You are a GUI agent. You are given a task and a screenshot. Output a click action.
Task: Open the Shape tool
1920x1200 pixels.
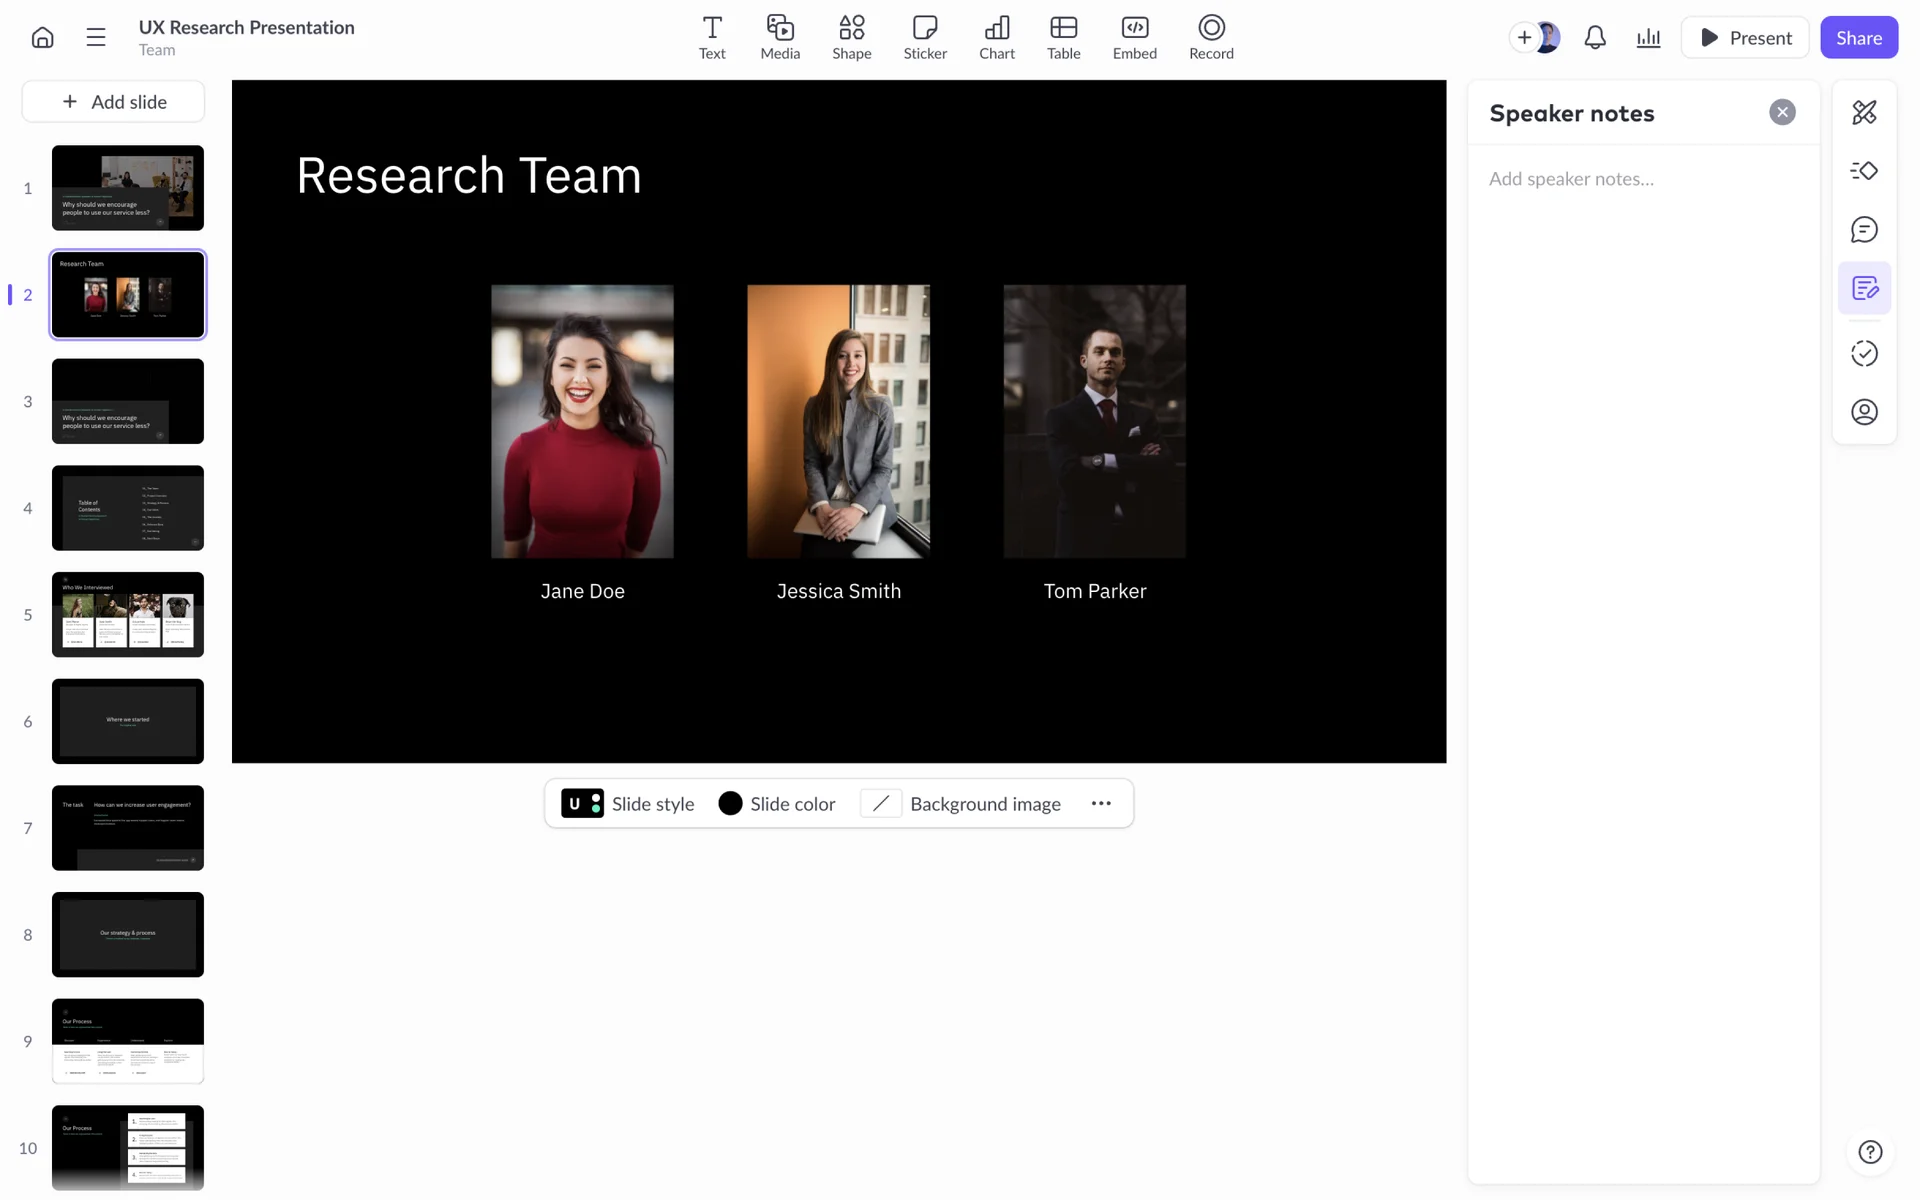coord(851,38)
